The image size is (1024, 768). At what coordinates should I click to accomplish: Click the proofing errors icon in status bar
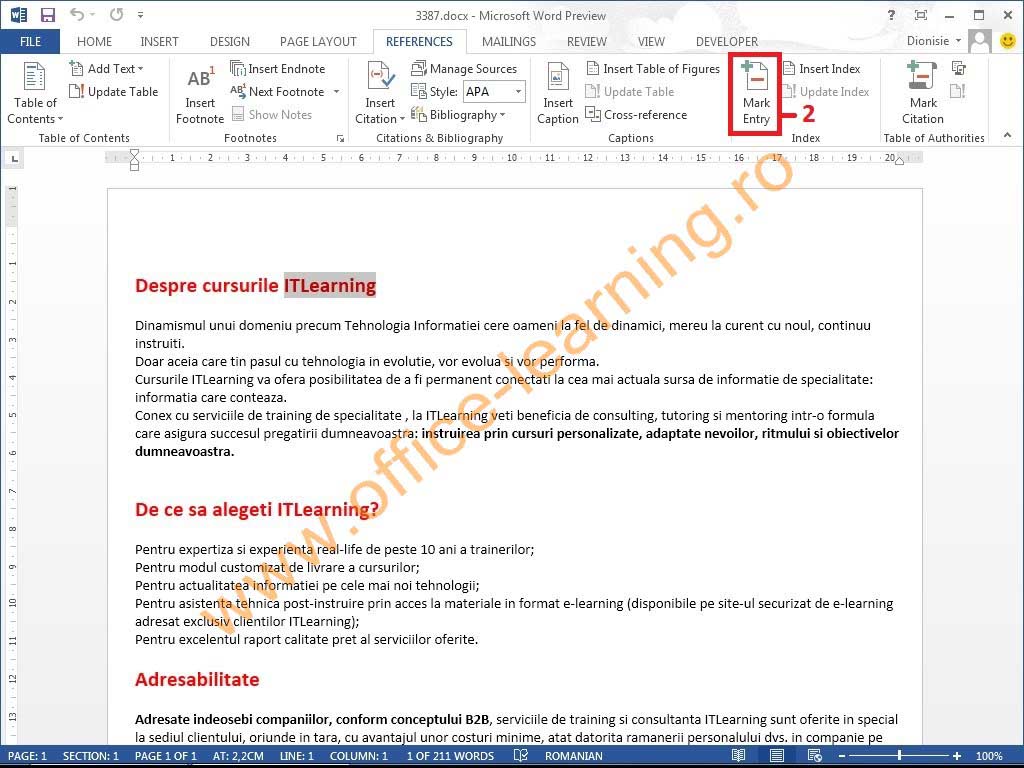[520, 756]
